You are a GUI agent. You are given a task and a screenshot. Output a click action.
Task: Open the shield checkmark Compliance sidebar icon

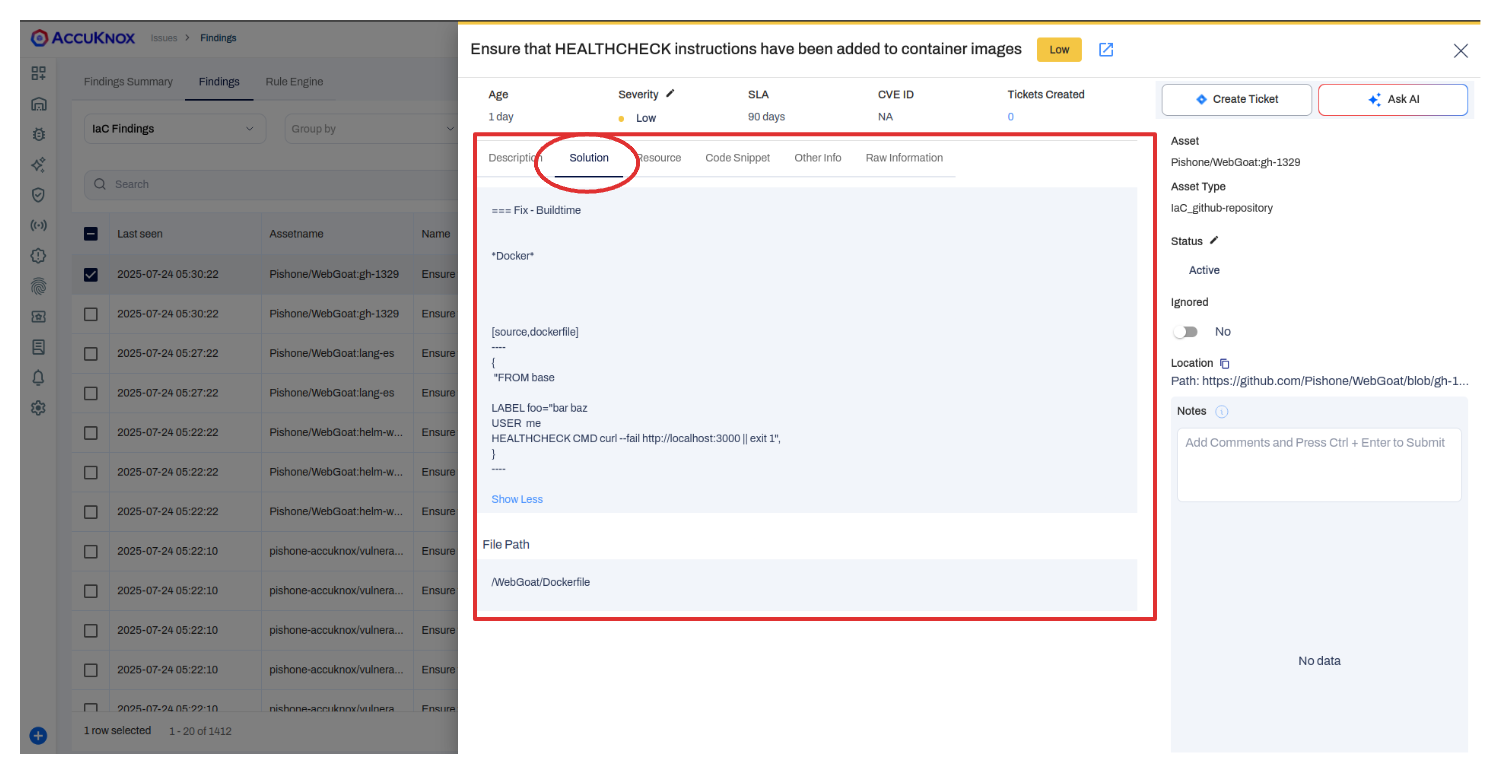coord(38,195)
